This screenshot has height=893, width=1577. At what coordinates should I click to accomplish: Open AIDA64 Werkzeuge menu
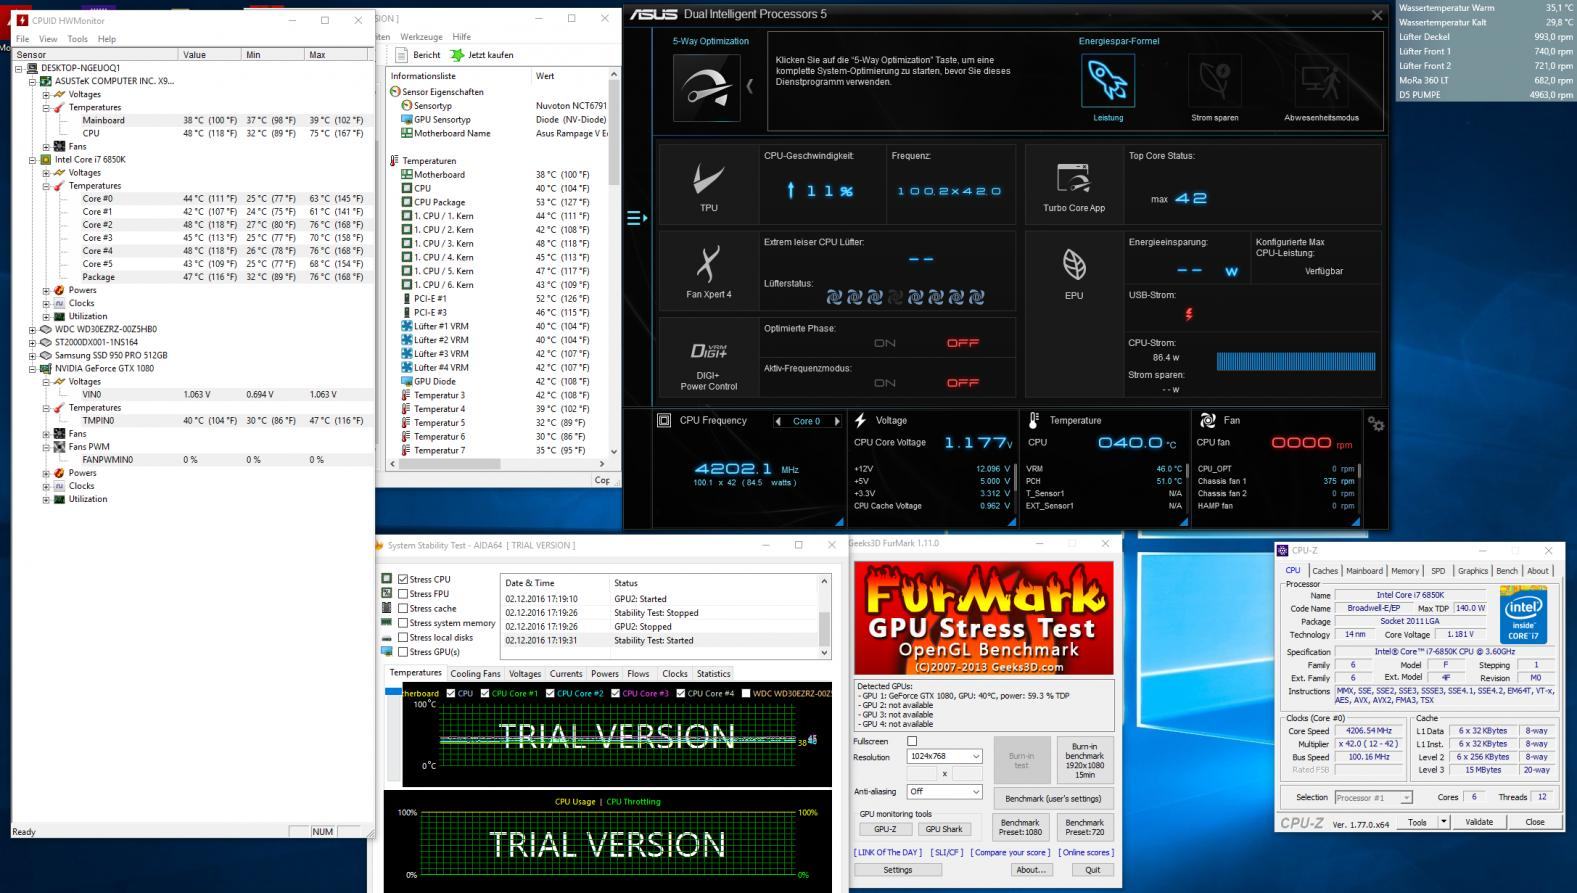[x=421, y=37]
